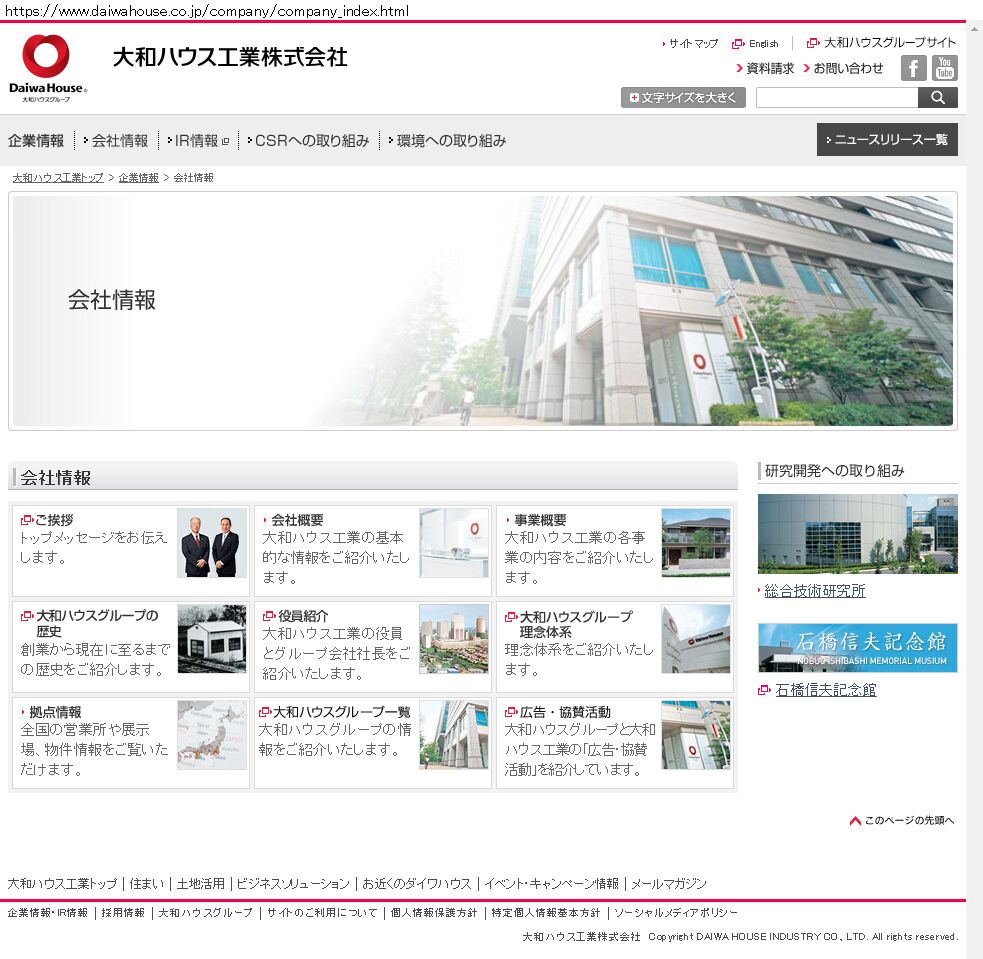
Task: Open the IR情報 menu item
Action: point(197,141)
